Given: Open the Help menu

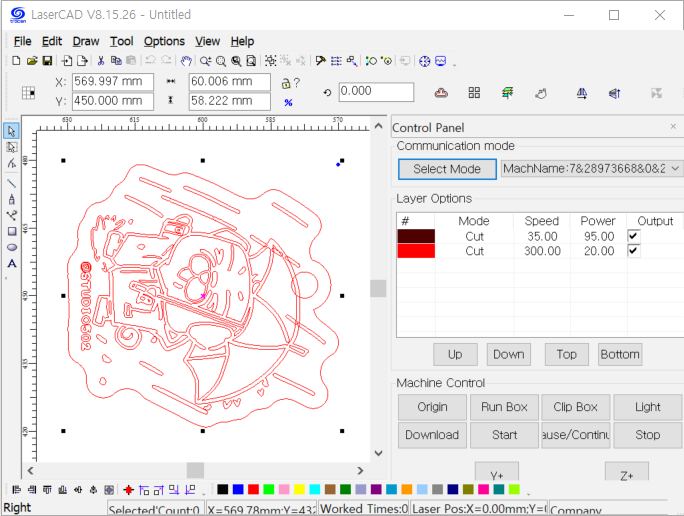Looking at the screenshot, I should point(242,41).
